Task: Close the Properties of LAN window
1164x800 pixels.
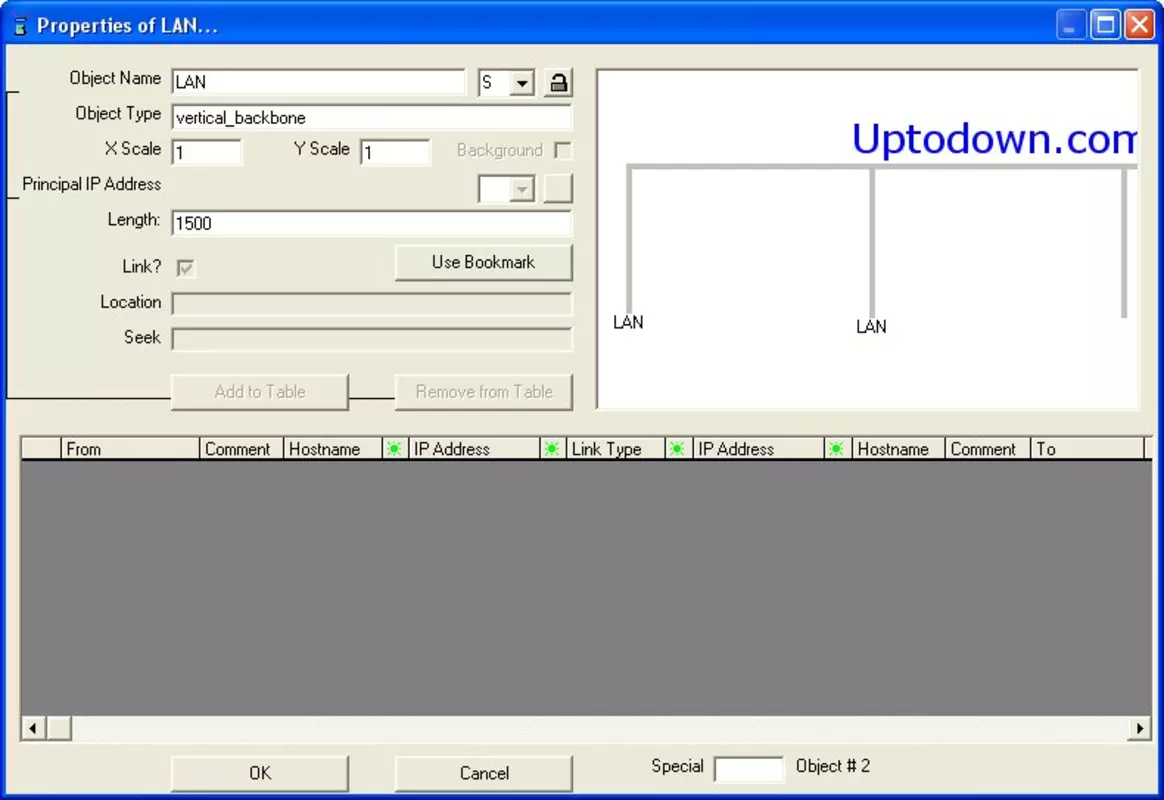Action: tap(1139, 25)
